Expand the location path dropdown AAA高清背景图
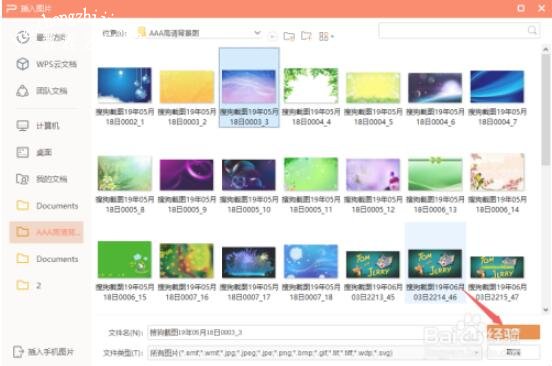The height and width of the screenshot is (366, 552). pos(257,33)
